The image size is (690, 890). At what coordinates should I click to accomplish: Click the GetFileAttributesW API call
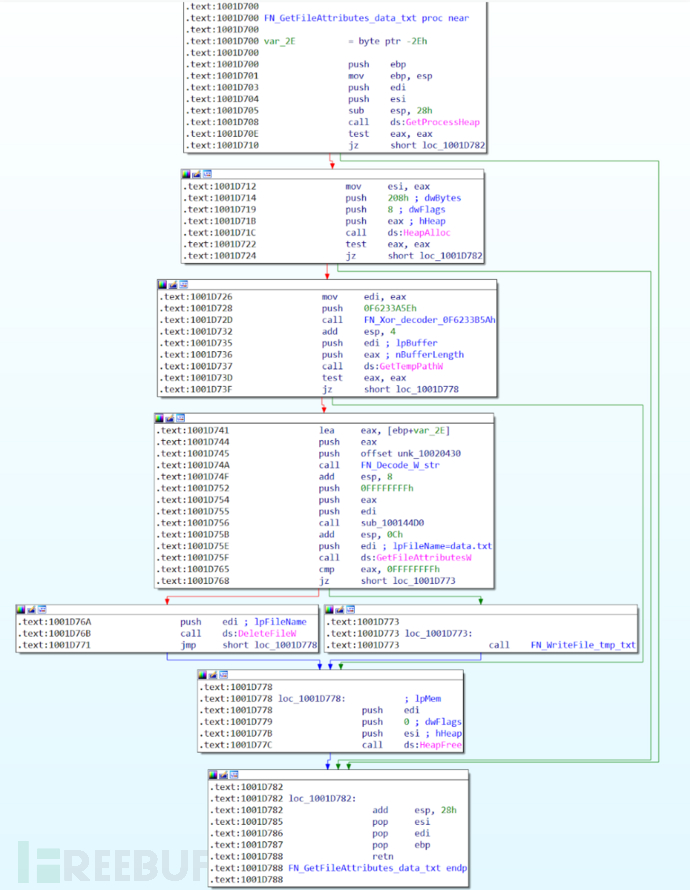[419, 558]
